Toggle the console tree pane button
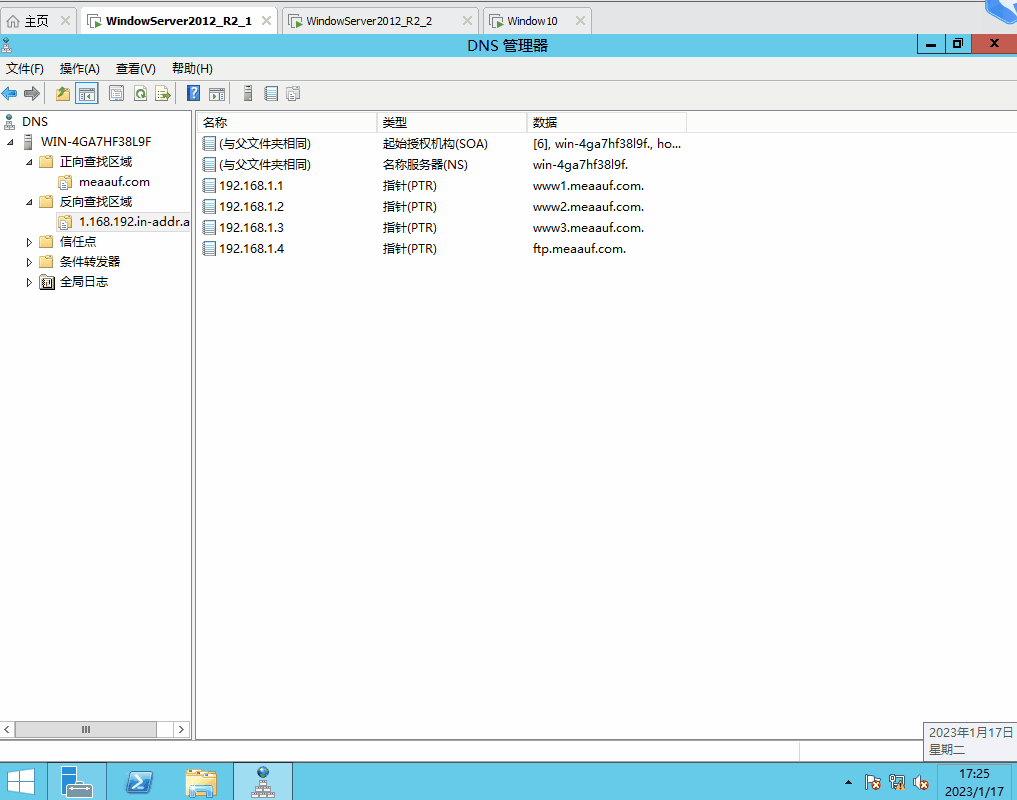 click(87, 93)
